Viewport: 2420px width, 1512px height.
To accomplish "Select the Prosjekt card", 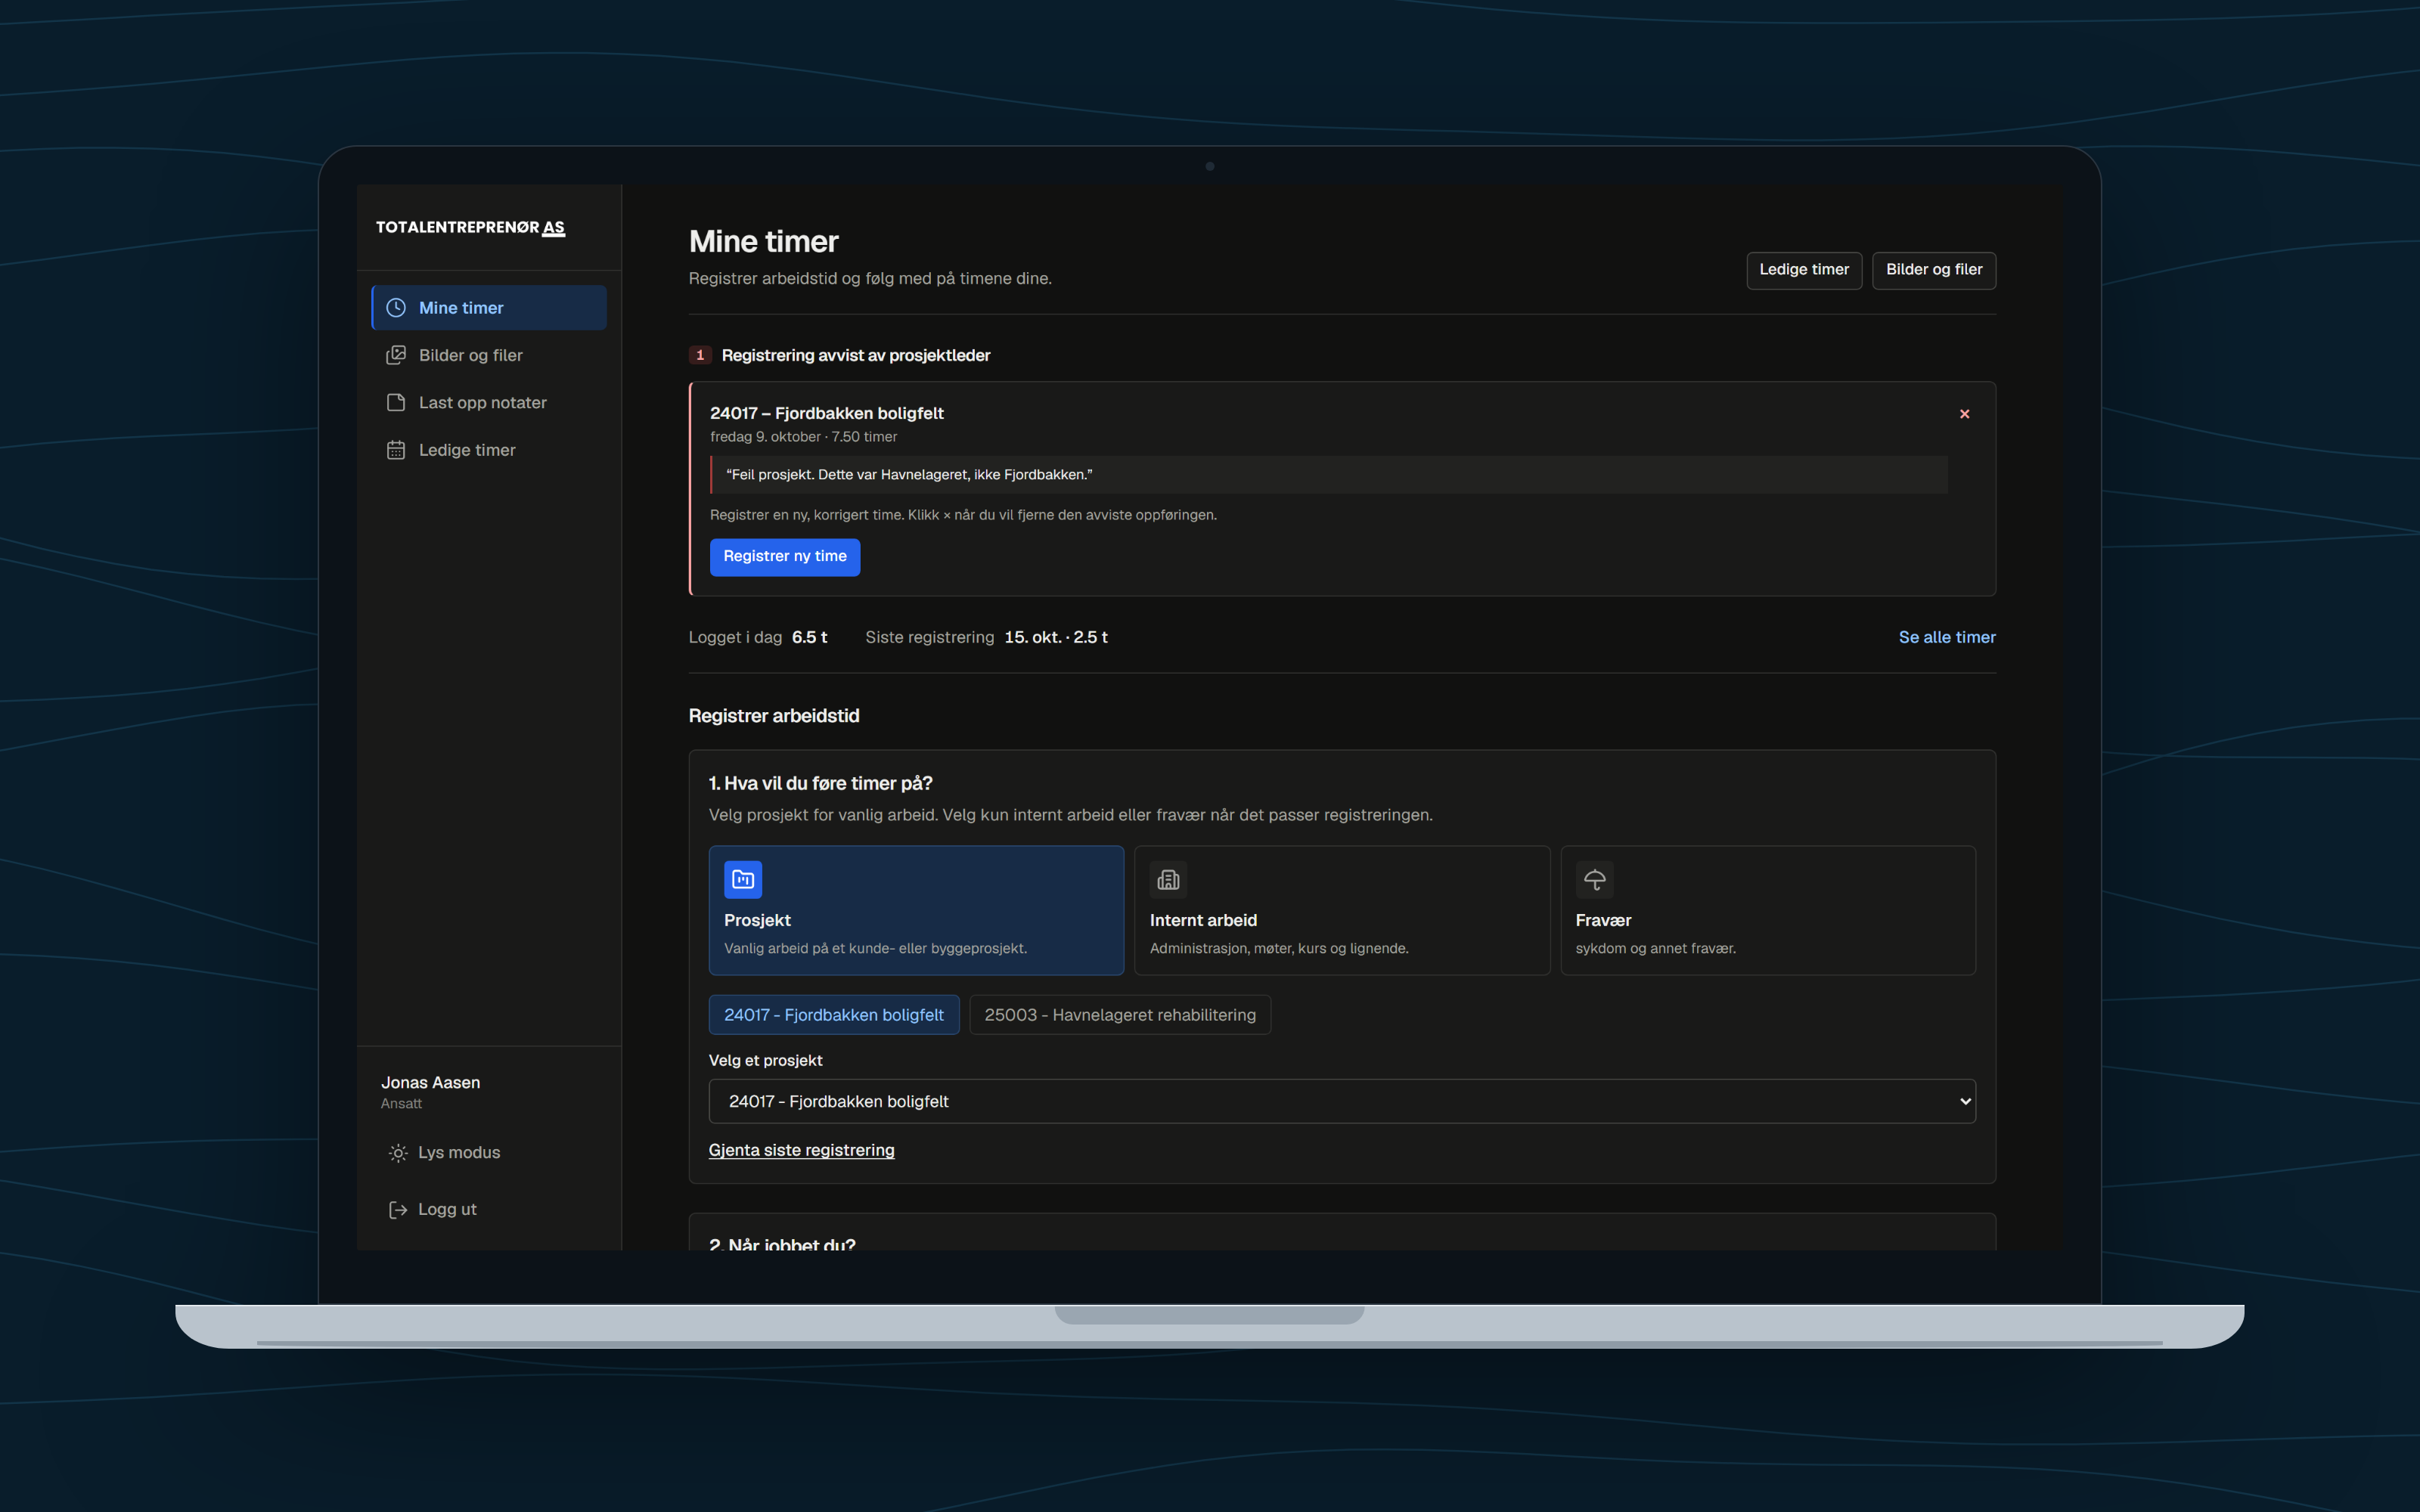I will click(x=916, y=910).
